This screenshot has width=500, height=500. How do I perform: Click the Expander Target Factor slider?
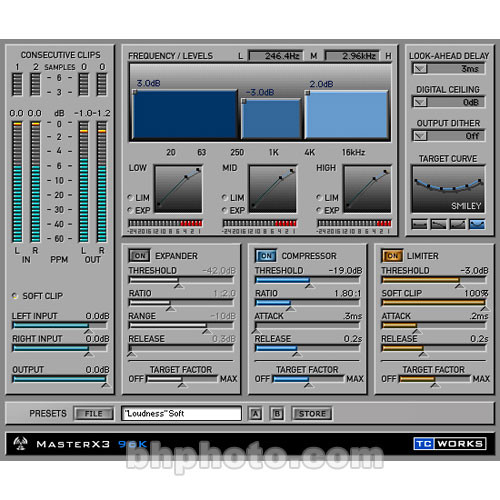[x=182, y=379]
